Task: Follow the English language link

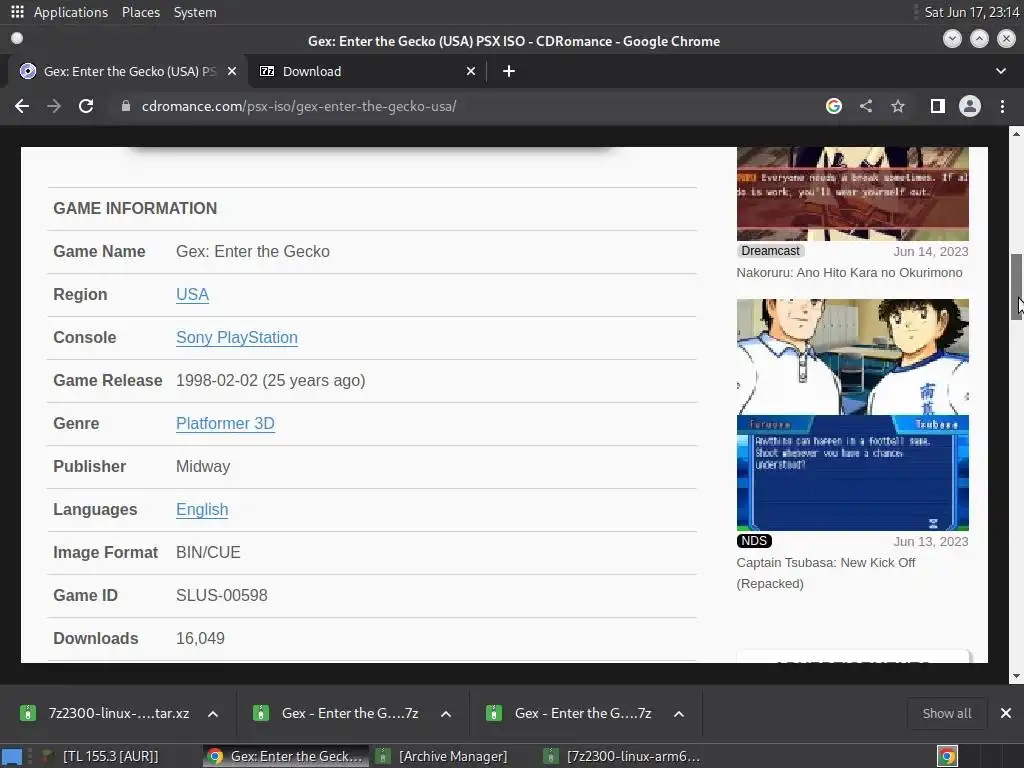Action: (x=202, y=510)
